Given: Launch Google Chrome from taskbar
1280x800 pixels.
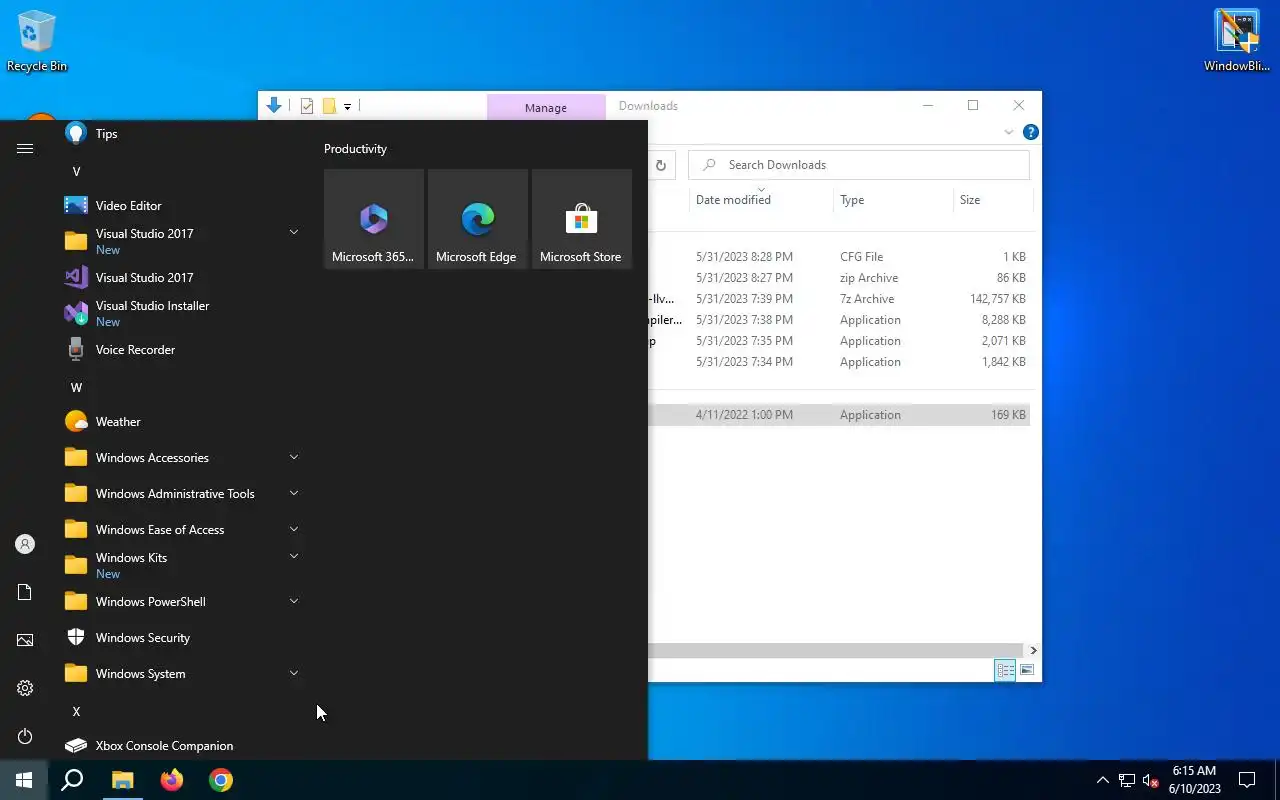Looking at the screenshot, I should click(221, 780).
